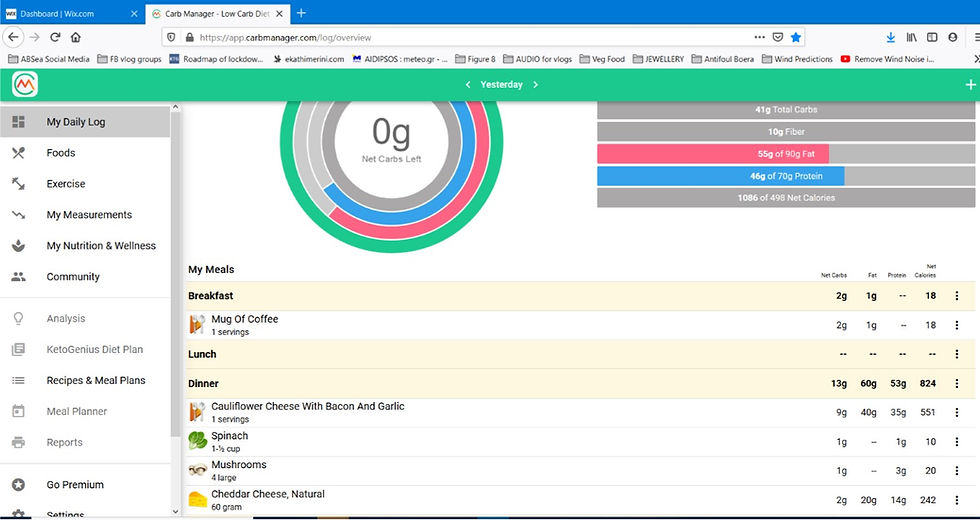Open the Firefox hamburger menu

pos(976,38)
